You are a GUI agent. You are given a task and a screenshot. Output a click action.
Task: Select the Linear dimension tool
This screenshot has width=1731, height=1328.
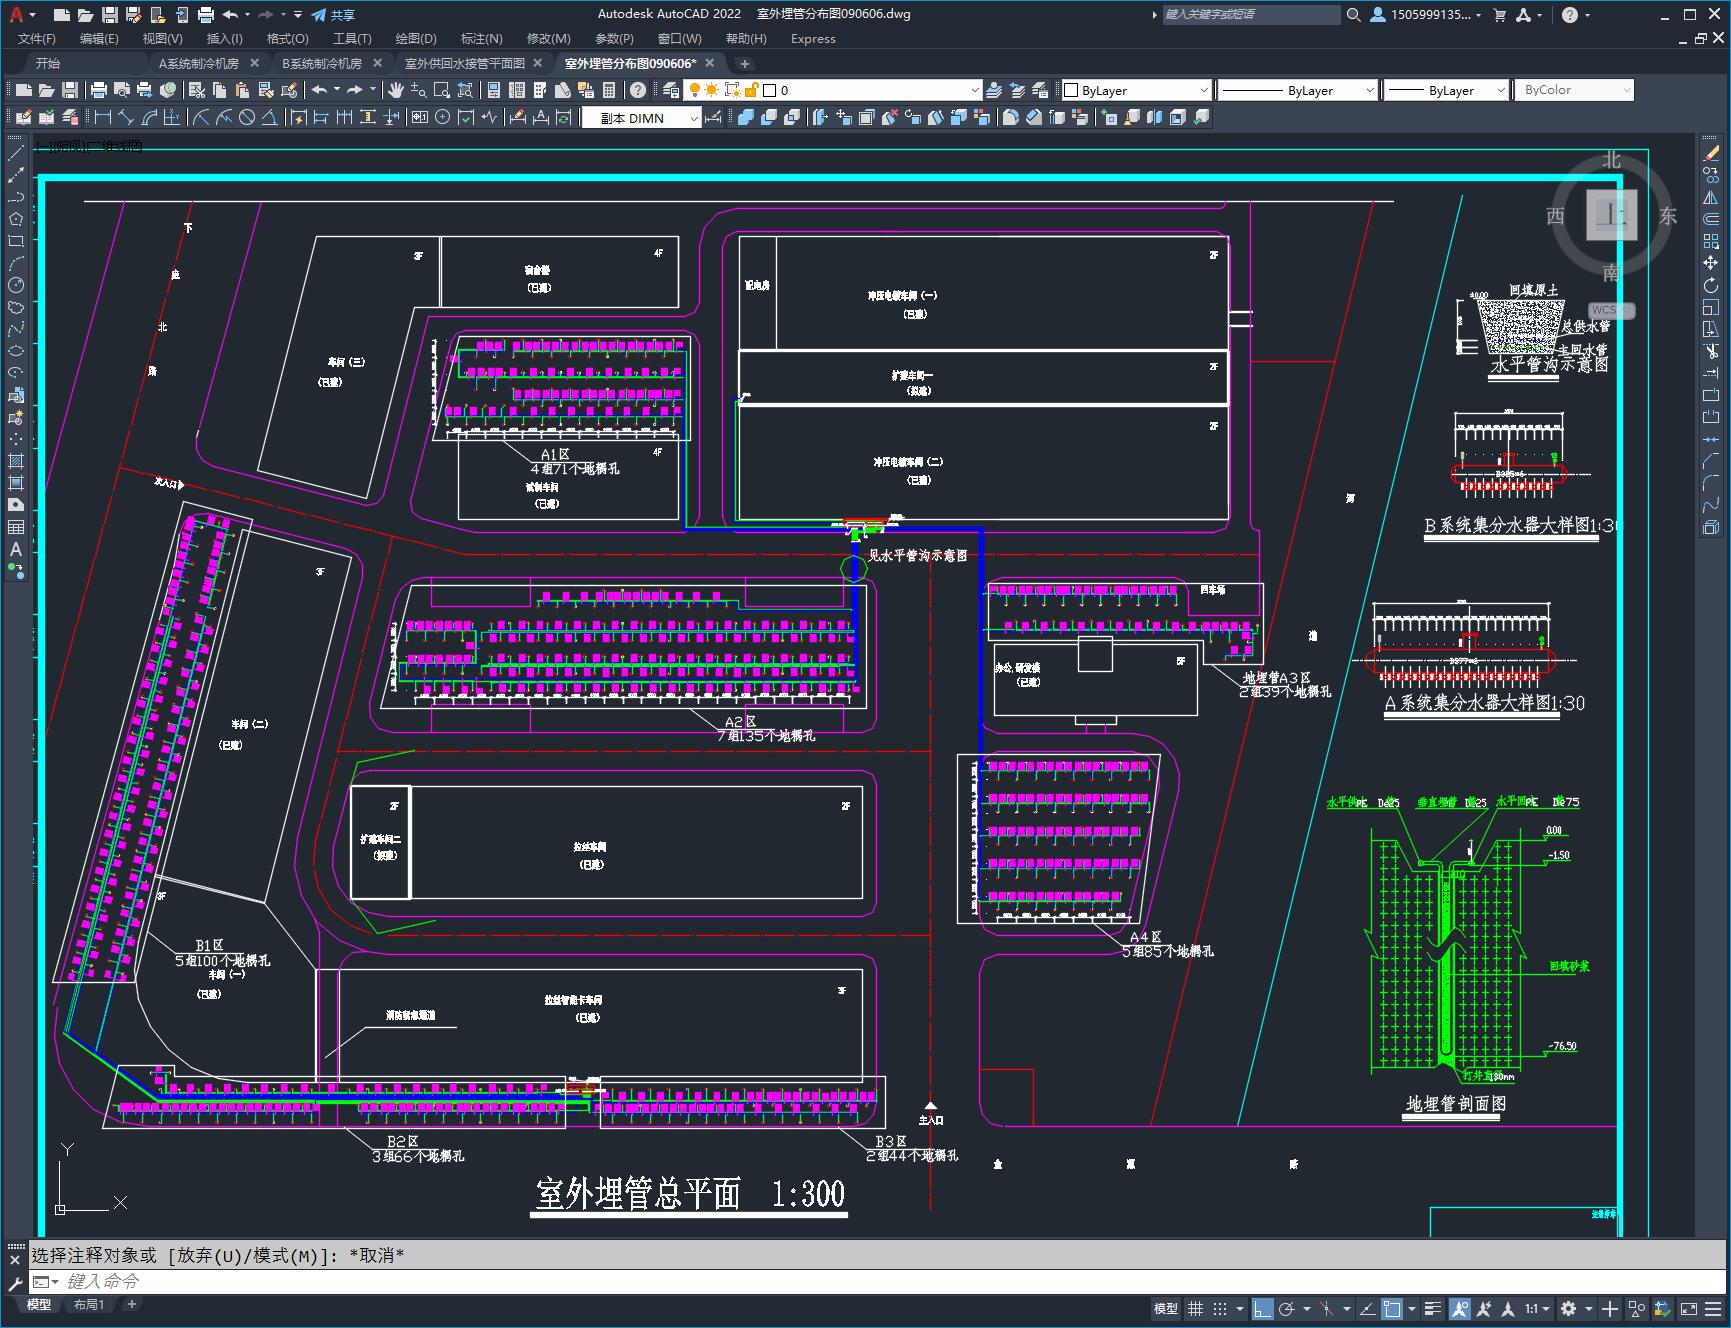[x=103, y=118]
